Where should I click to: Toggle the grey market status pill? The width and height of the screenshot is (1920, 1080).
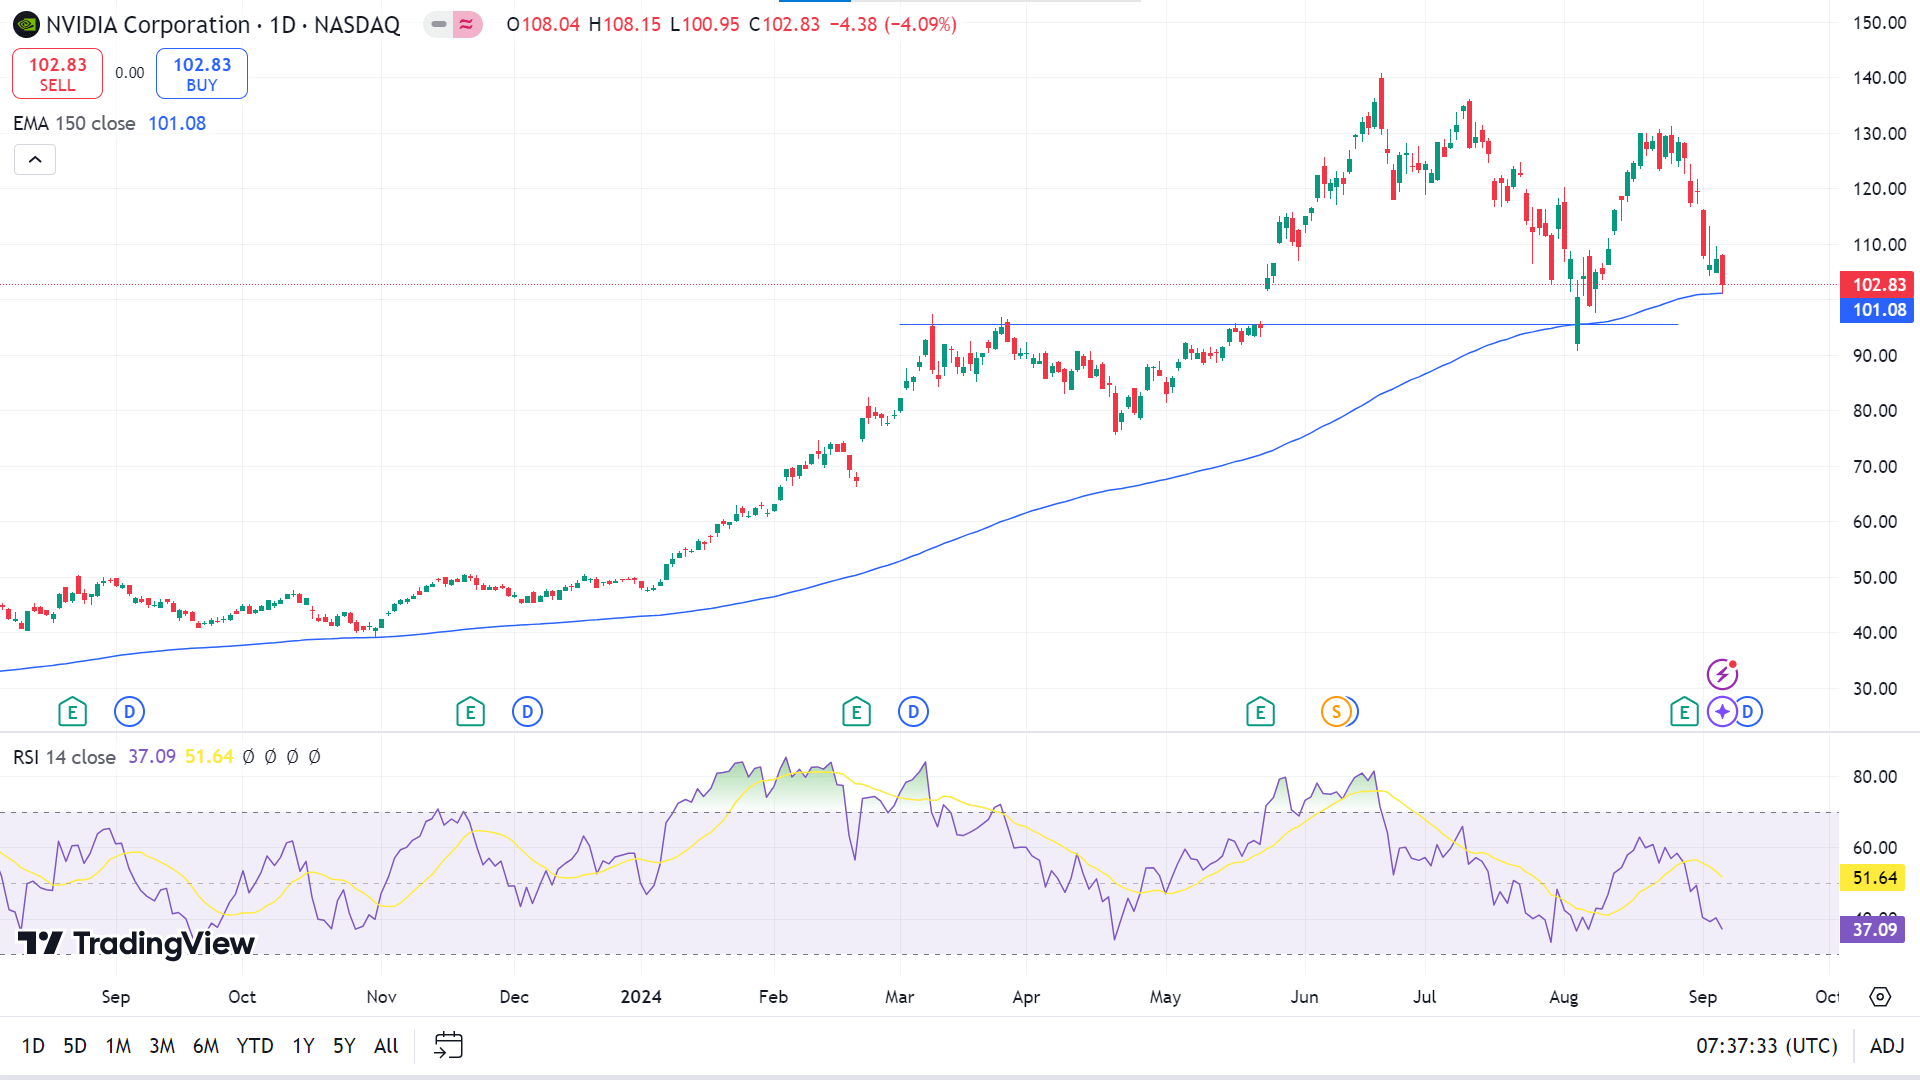[x=438, y=24]
